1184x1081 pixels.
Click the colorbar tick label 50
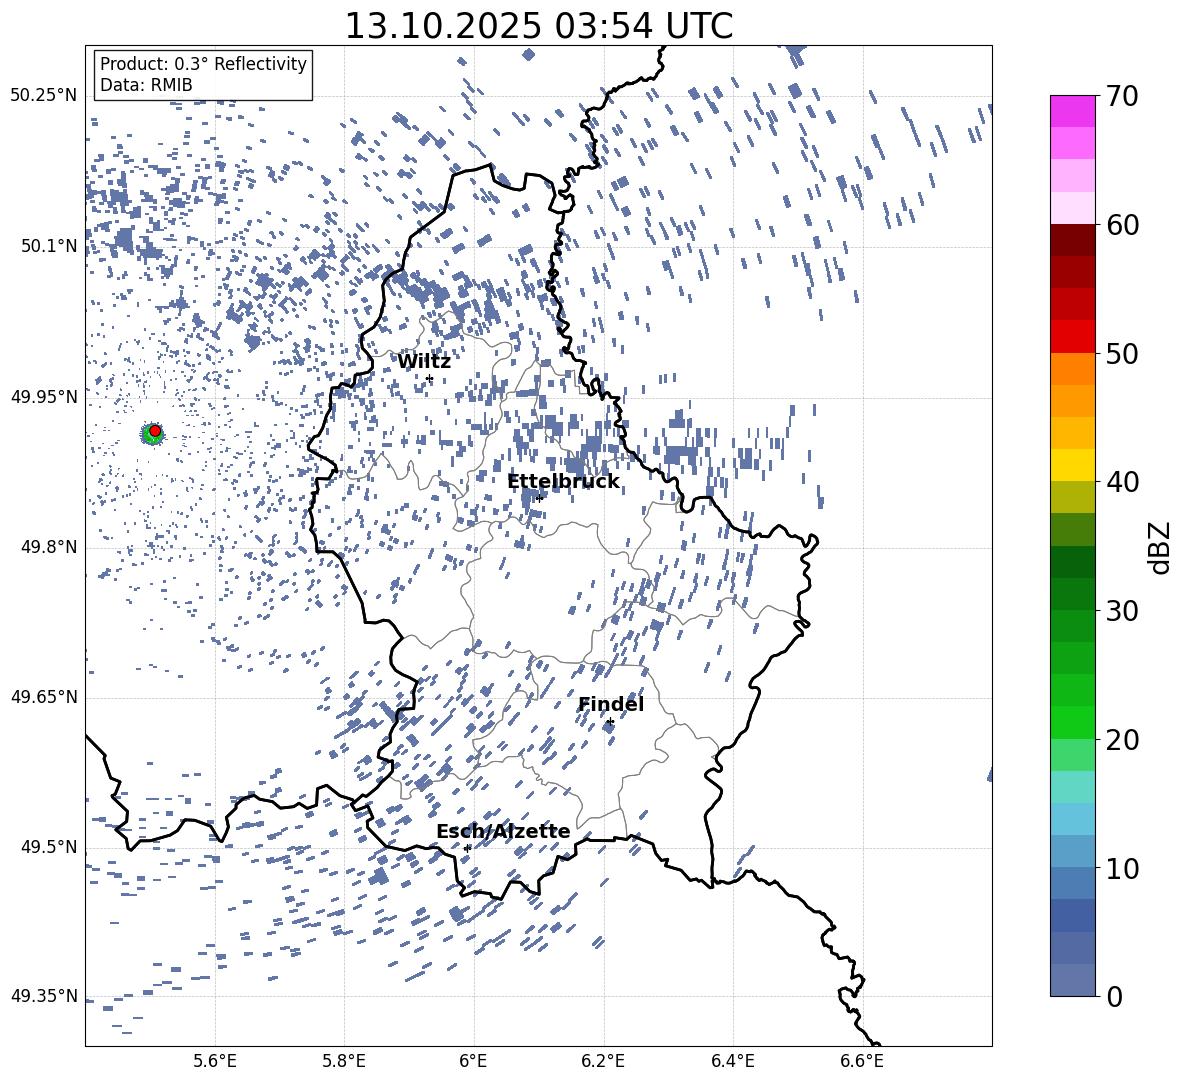[x=1121, y=353]
